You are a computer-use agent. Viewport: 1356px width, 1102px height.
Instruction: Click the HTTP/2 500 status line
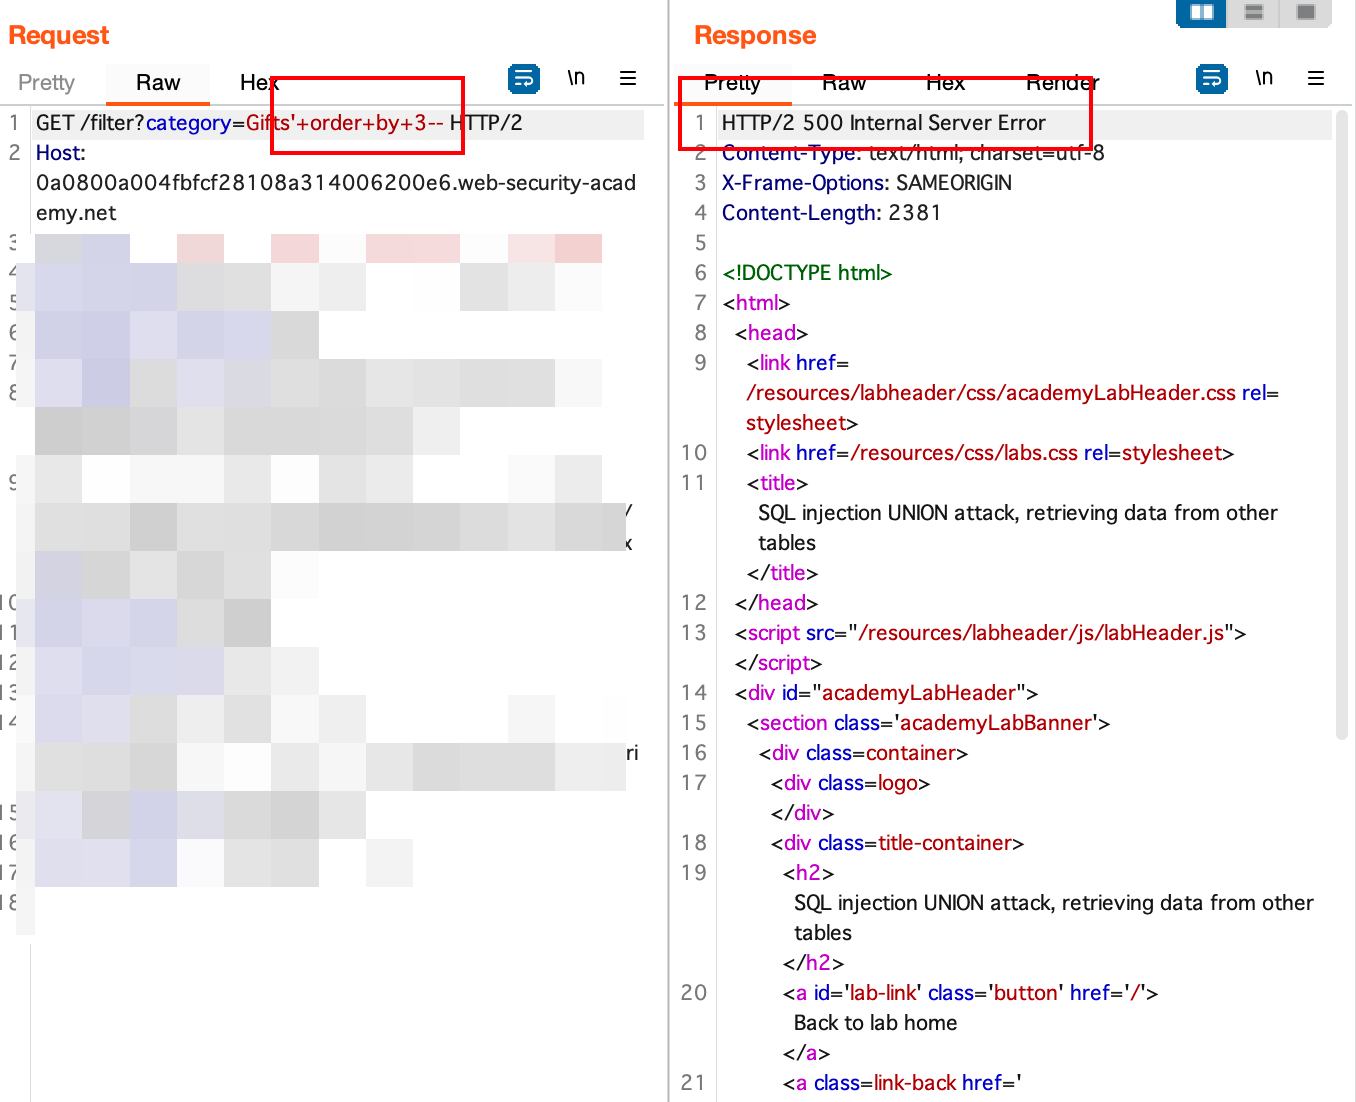(882, 122)
